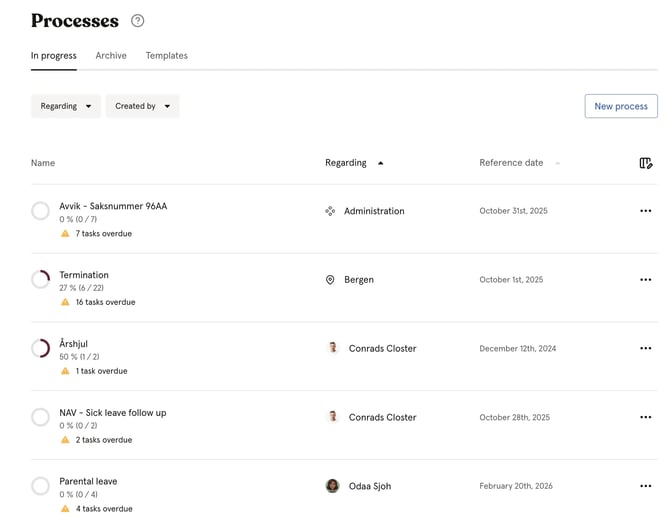Screen dimensions: 670x522
Task: Click the warning icon beside 16 tasks overdue
Action: pyautogui.click(x=65, y=302)
